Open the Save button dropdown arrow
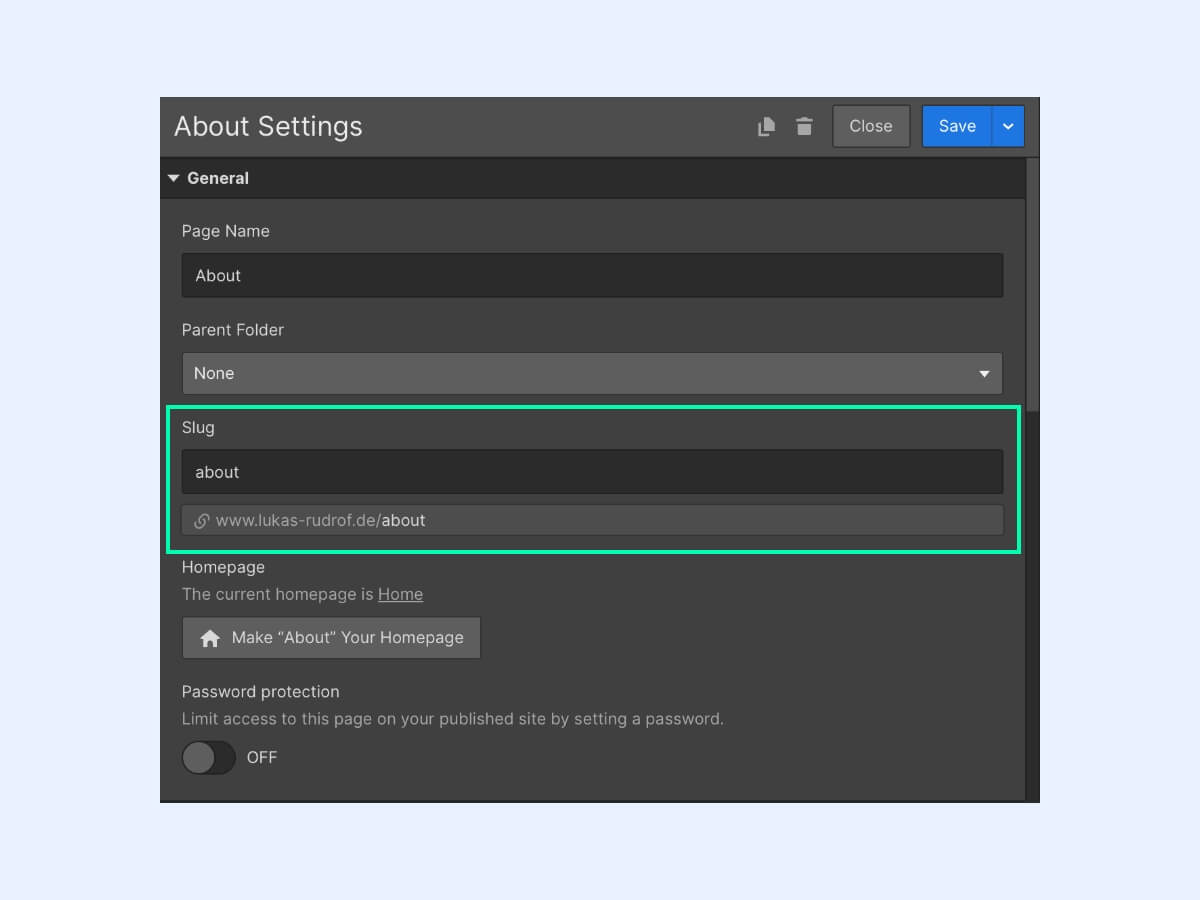 (x=1008, y=126)
